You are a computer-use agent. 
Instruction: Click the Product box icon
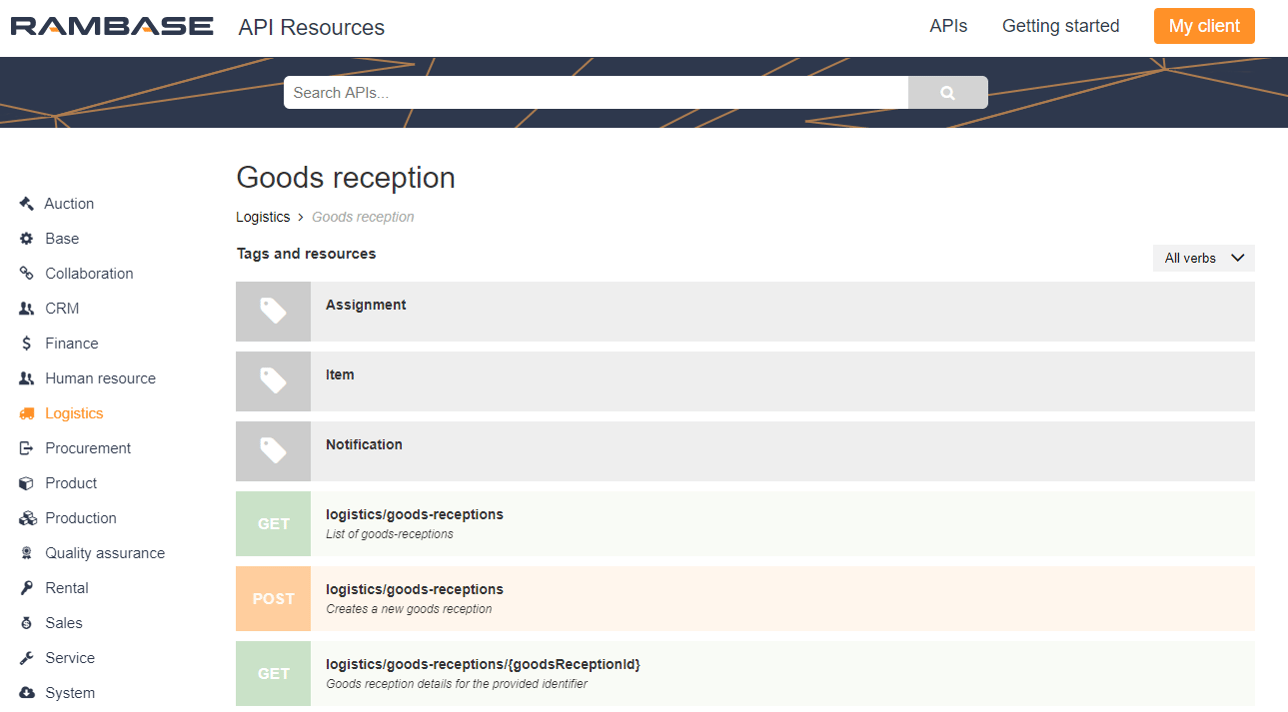click(x=27, y=483)
